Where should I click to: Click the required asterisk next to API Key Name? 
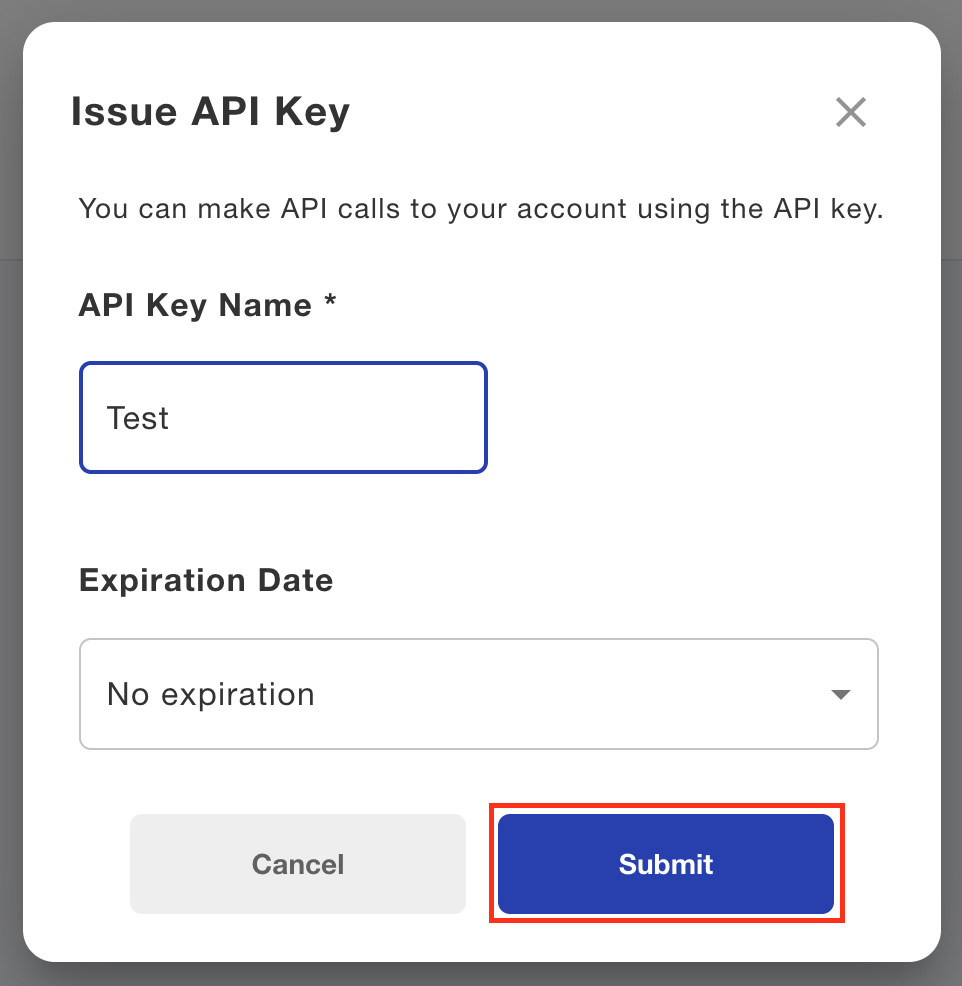[330, 303]
